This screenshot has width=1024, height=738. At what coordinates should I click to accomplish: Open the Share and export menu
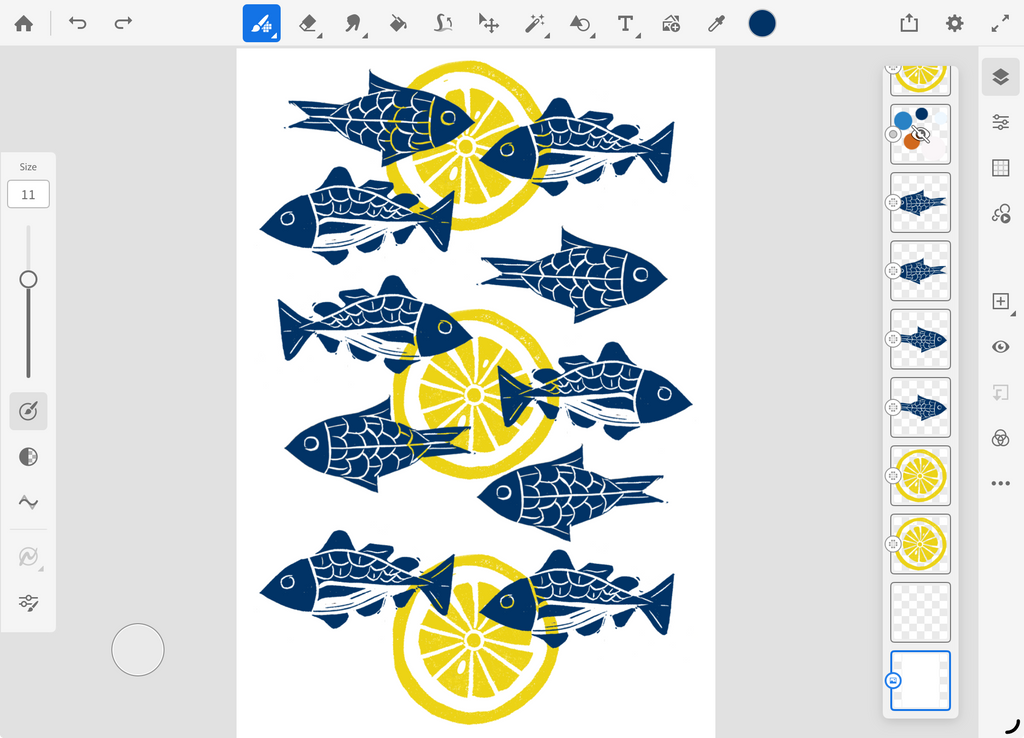tap(909, 24)
